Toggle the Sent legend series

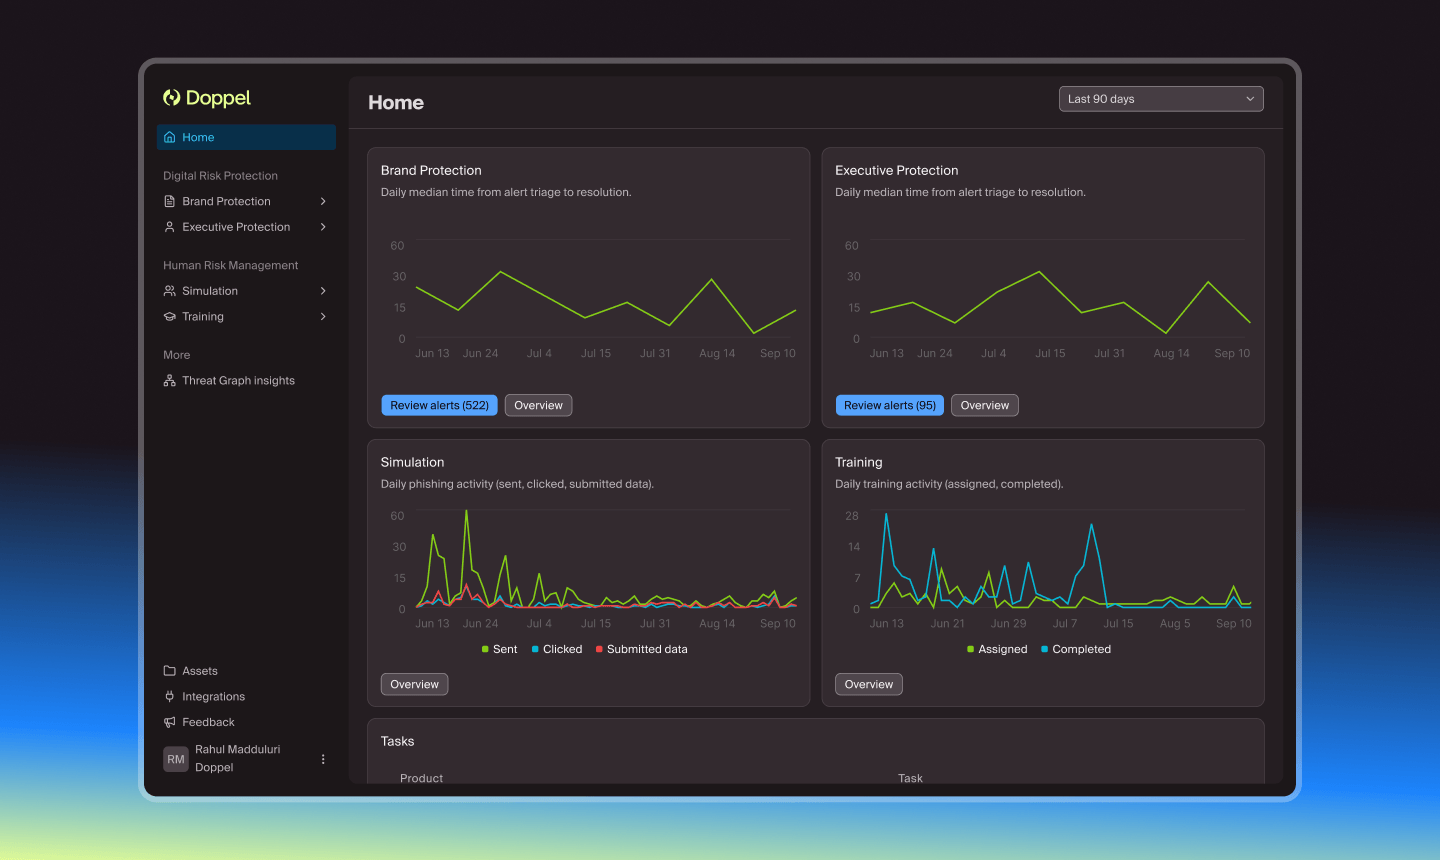tap(499, 649)
